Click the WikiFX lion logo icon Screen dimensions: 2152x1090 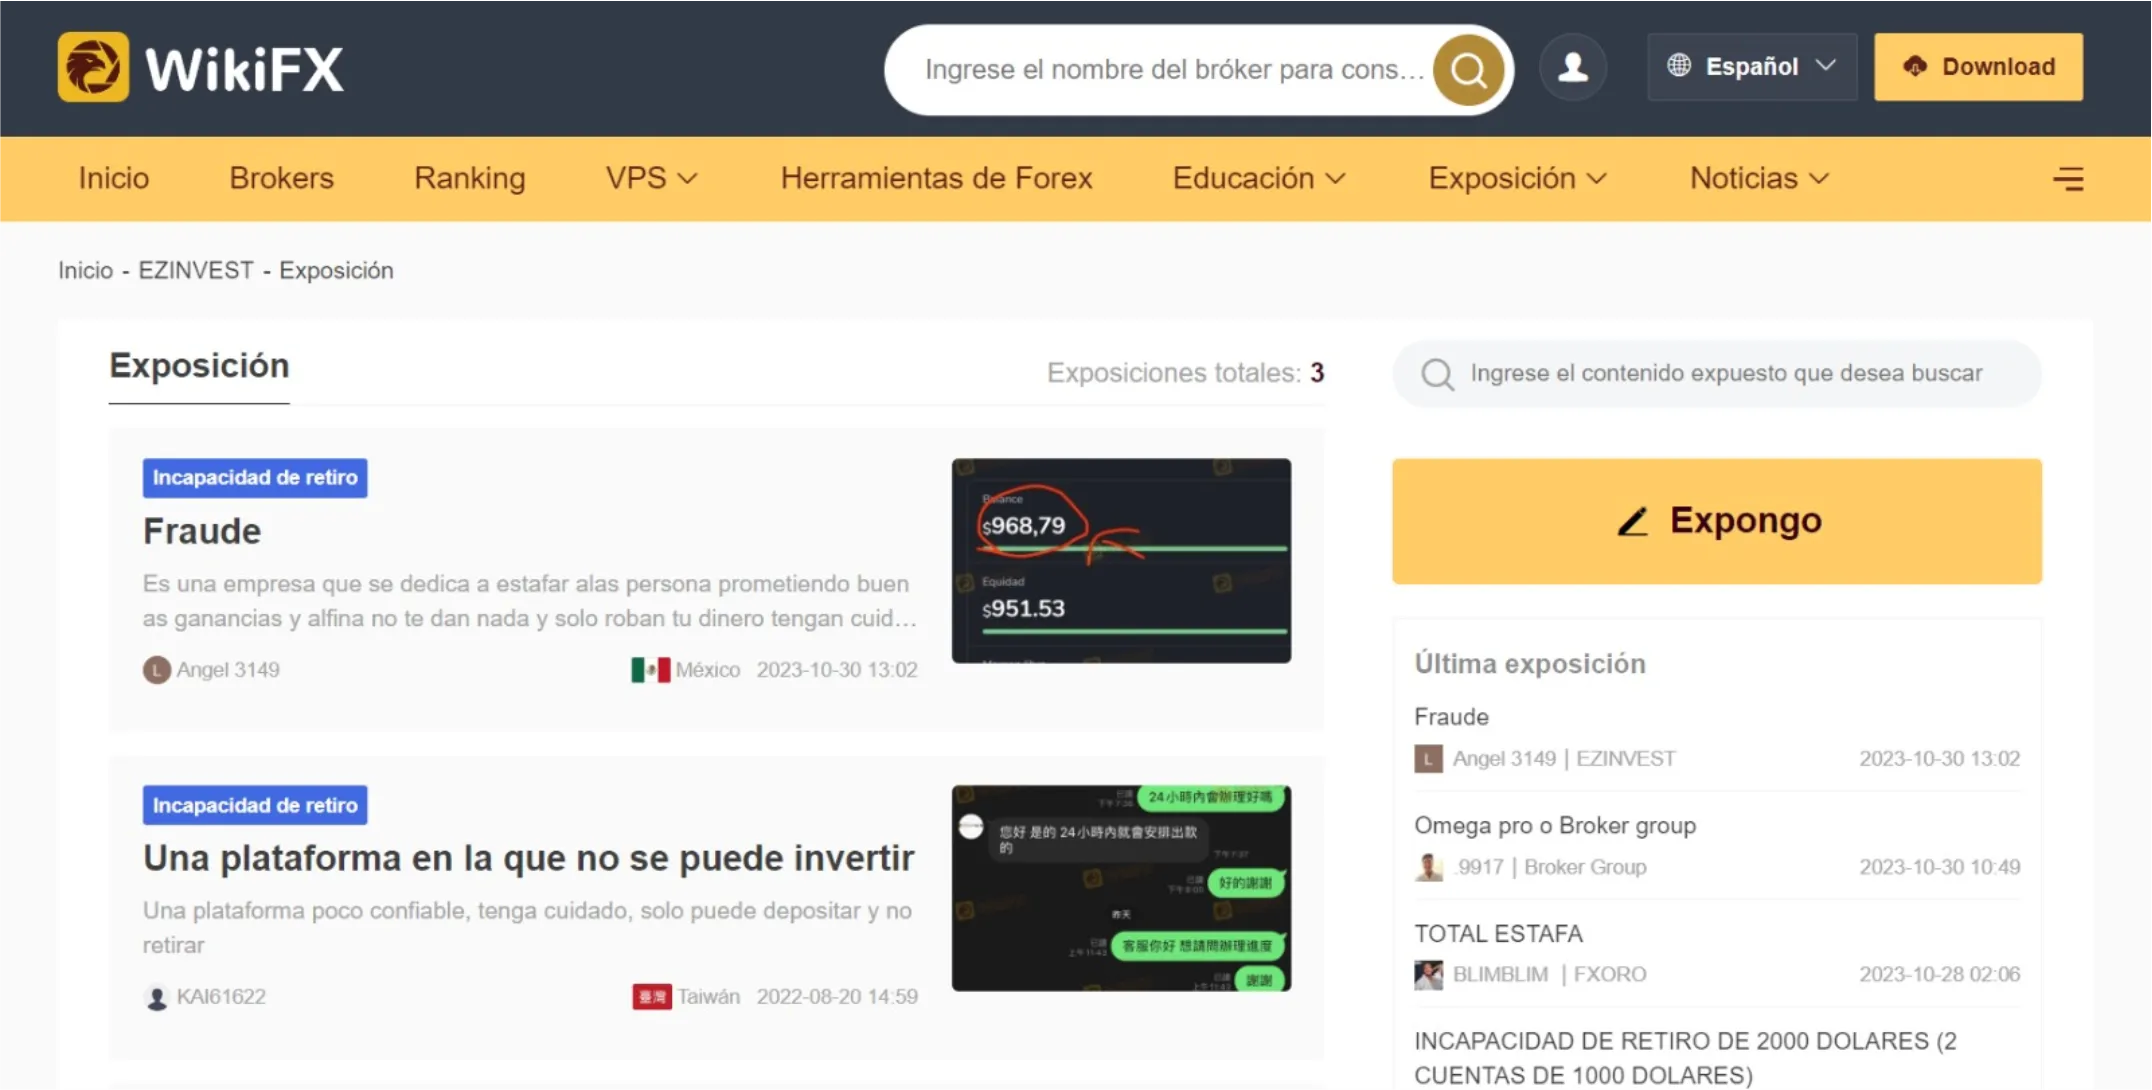[x=93, y=67]
